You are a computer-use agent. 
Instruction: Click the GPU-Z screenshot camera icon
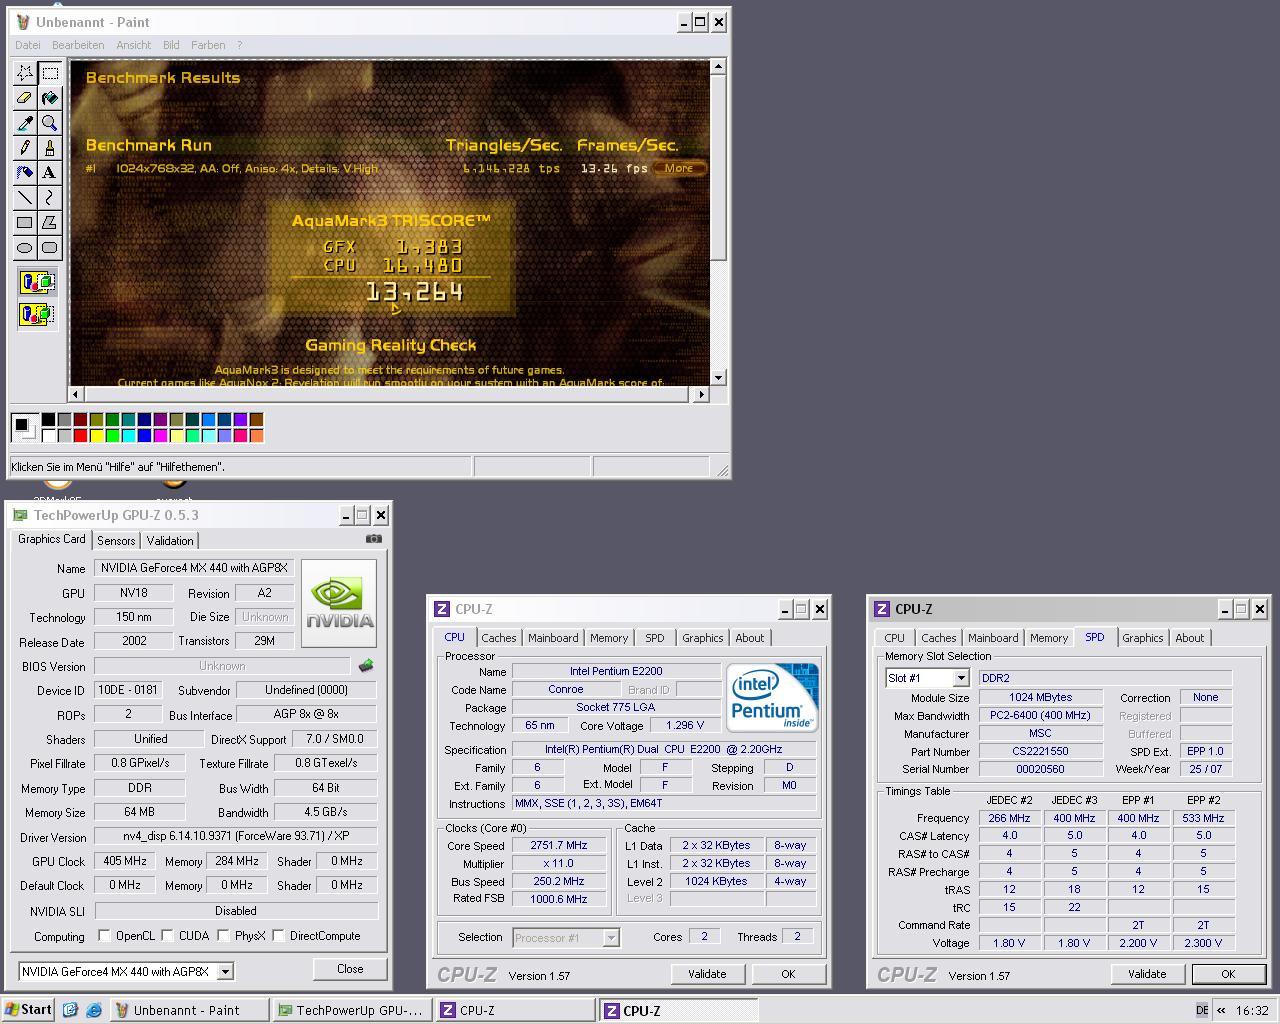[x=374, y=538]
